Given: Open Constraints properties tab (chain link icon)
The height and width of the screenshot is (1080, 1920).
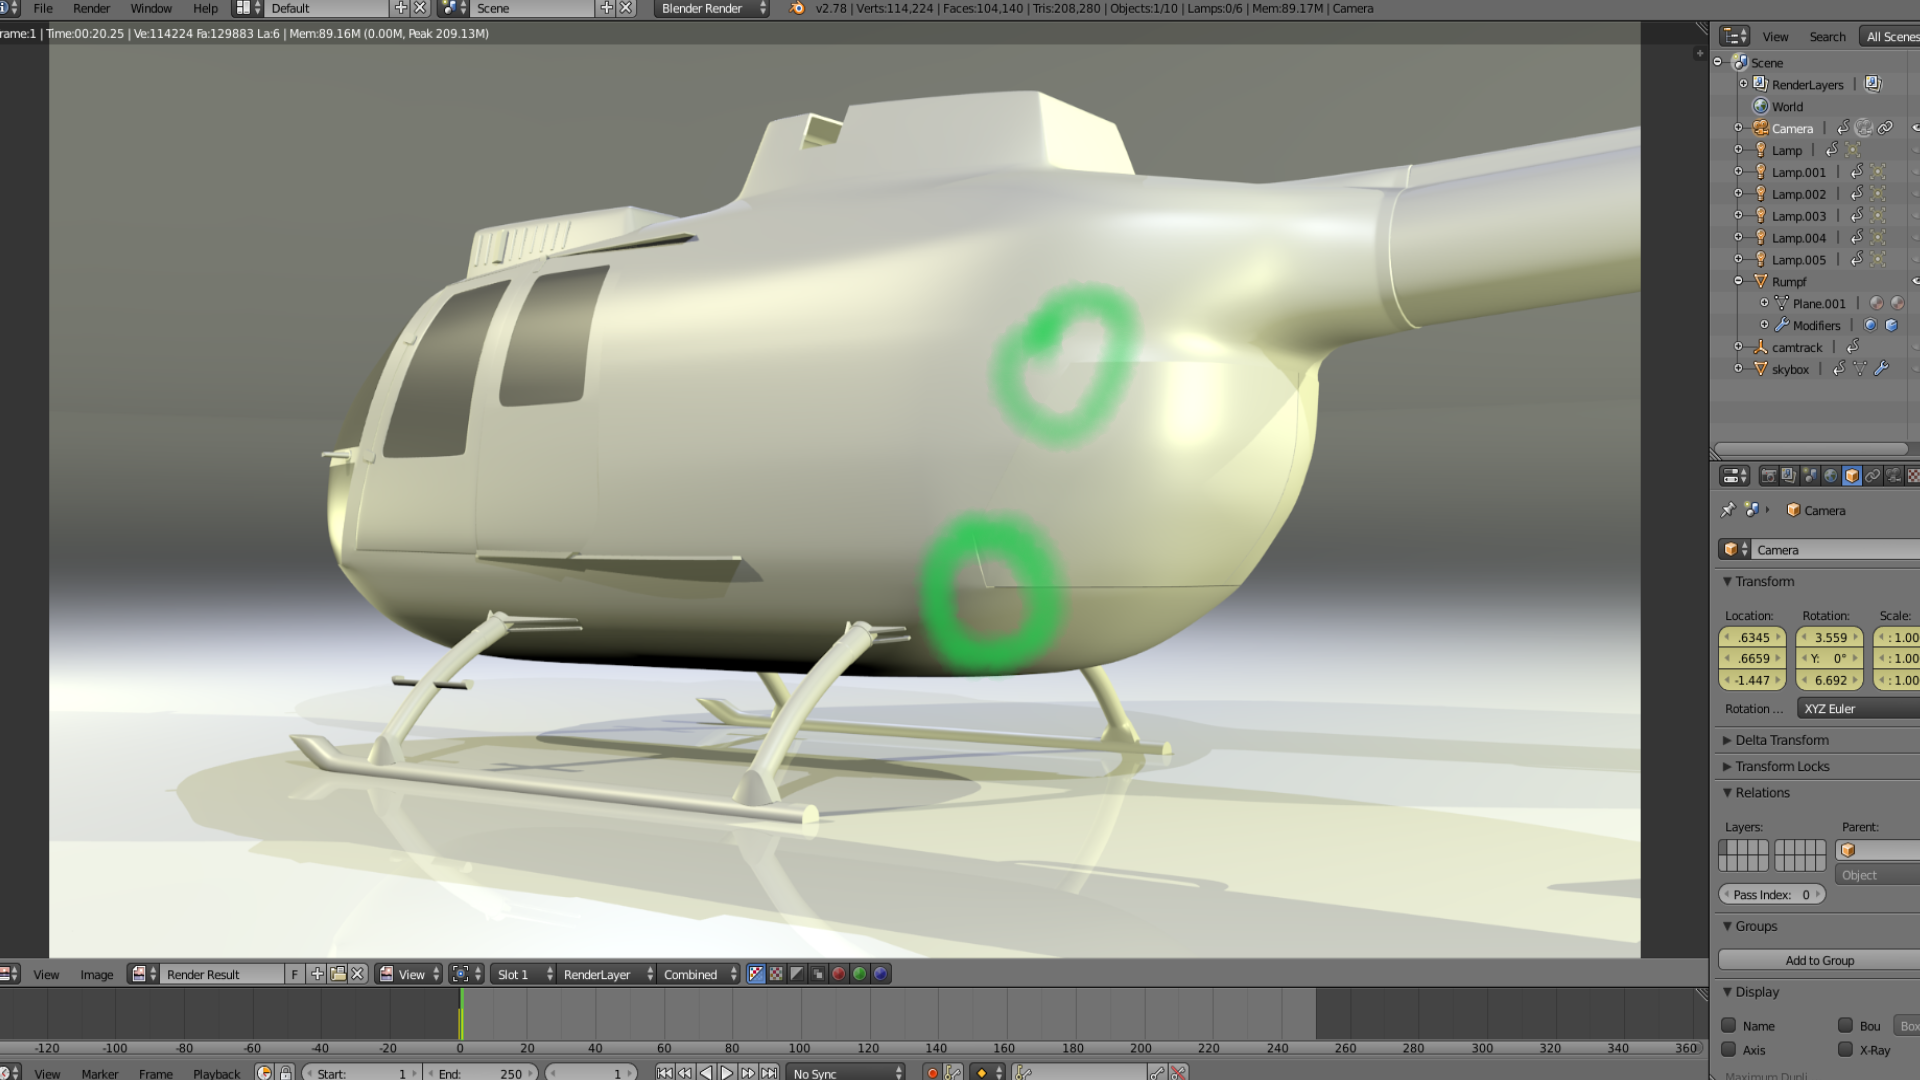Looking at the screenshot, I should [x=1873, y=476].
